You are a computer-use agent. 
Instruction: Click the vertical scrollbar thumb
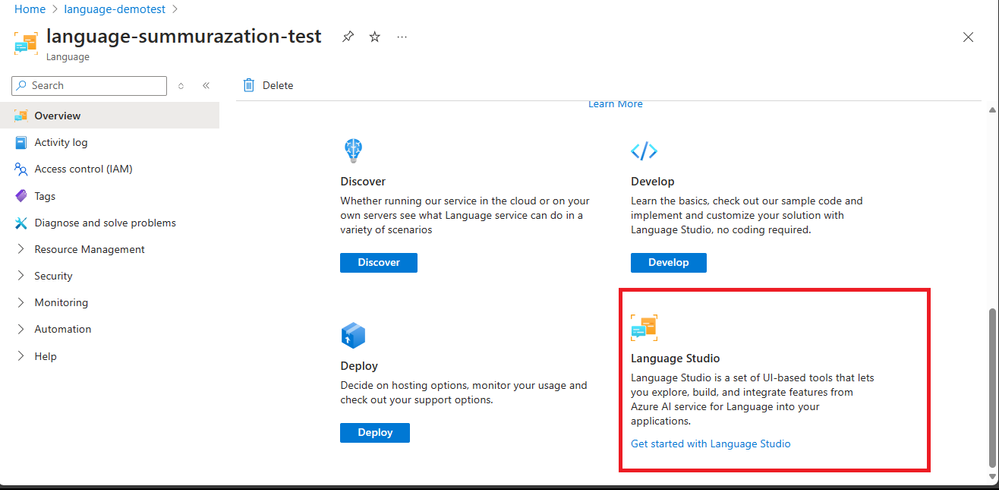[x=993, y=387]
